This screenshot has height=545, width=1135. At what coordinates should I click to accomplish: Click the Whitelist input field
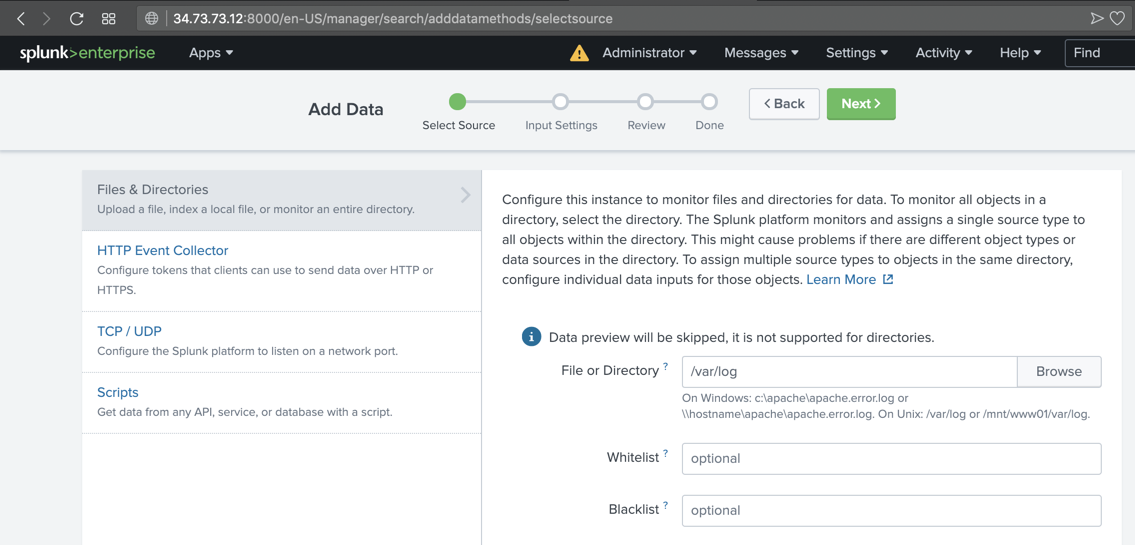coord(891,459)
